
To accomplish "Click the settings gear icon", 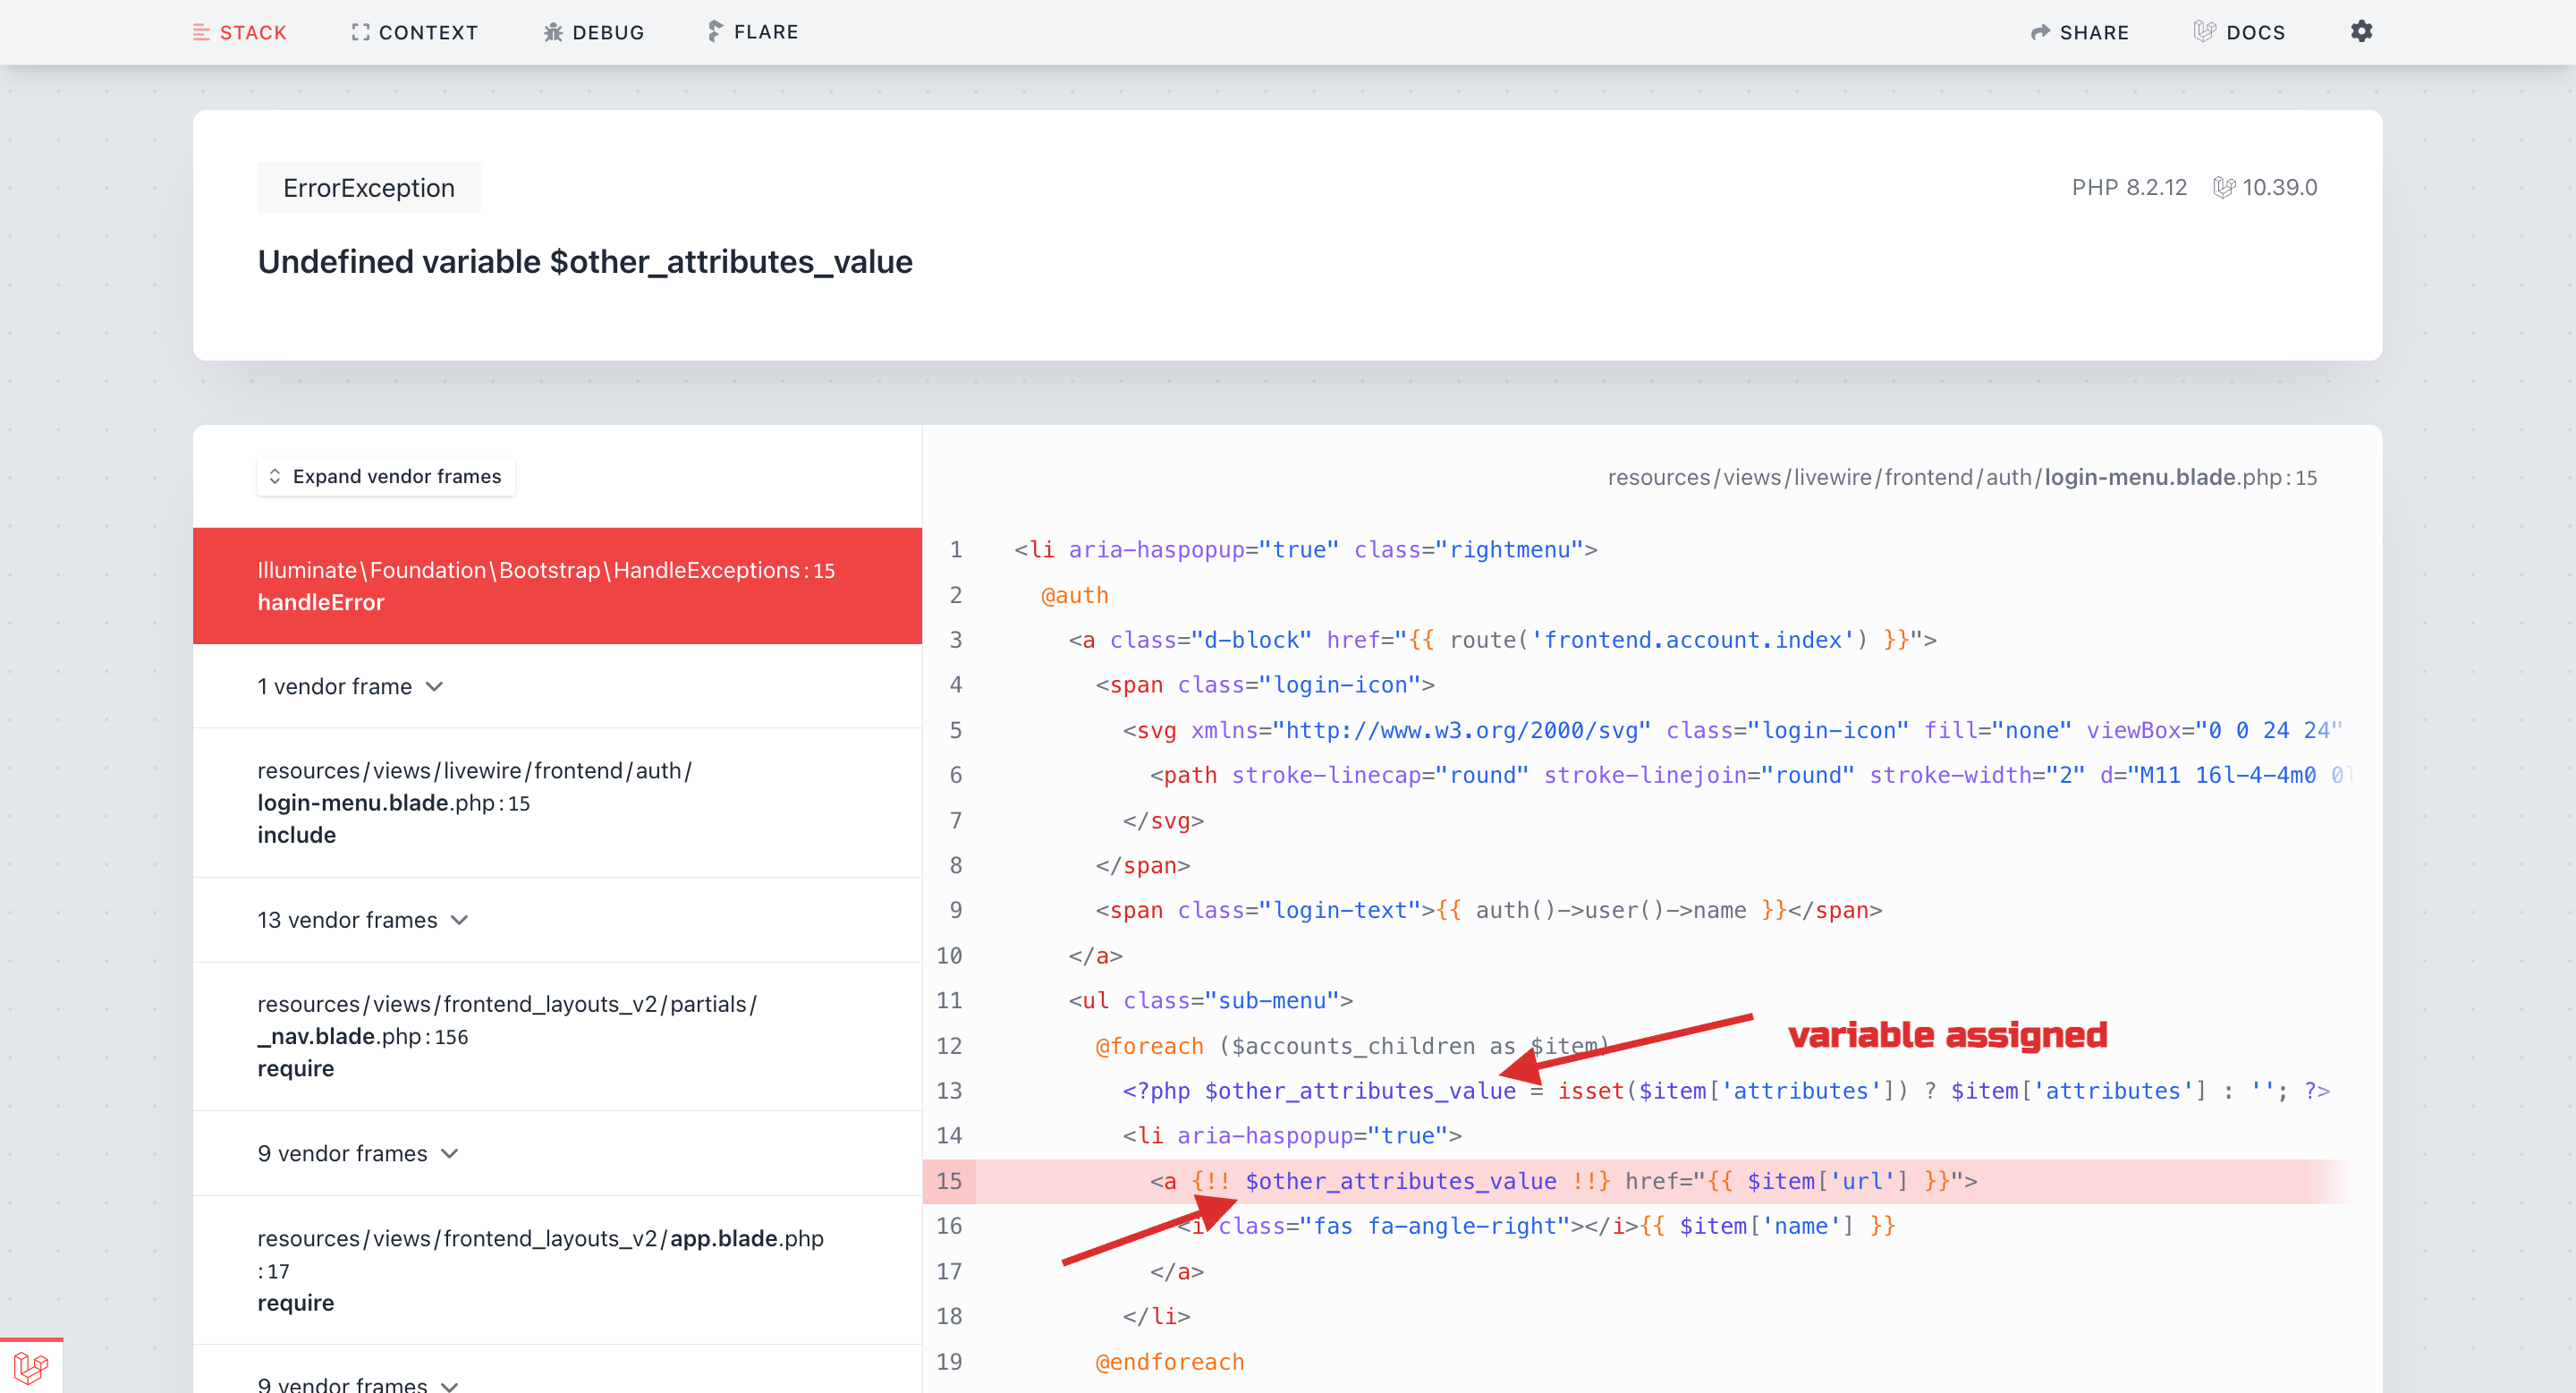I will (x=2360, y=31).
